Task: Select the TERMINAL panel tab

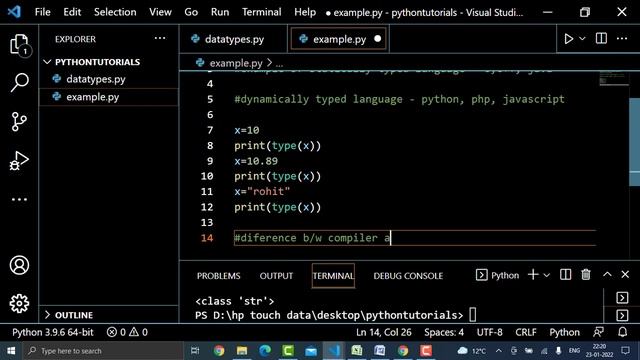Action: tap(333, 276)
